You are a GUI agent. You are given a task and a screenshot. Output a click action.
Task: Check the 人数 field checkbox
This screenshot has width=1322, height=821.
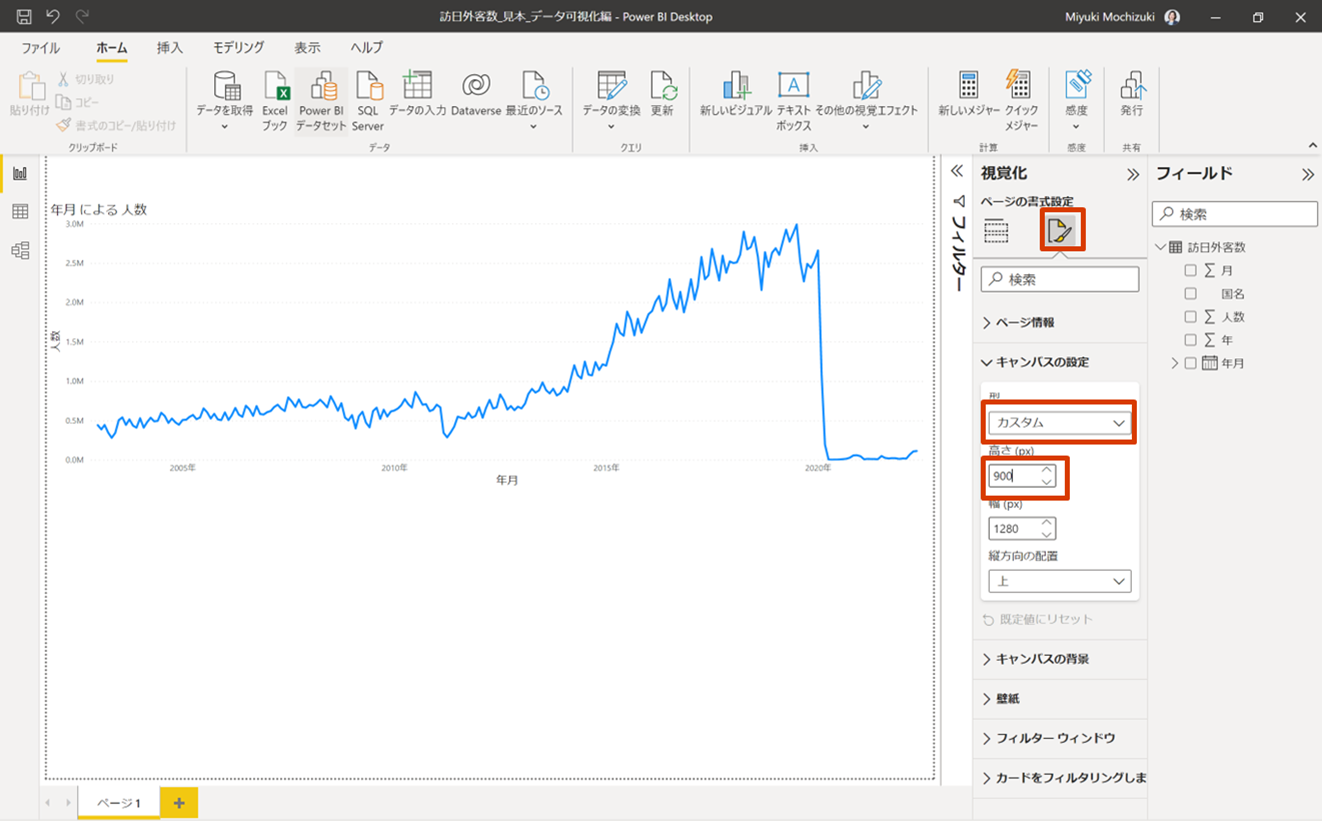coord(1190,317)
